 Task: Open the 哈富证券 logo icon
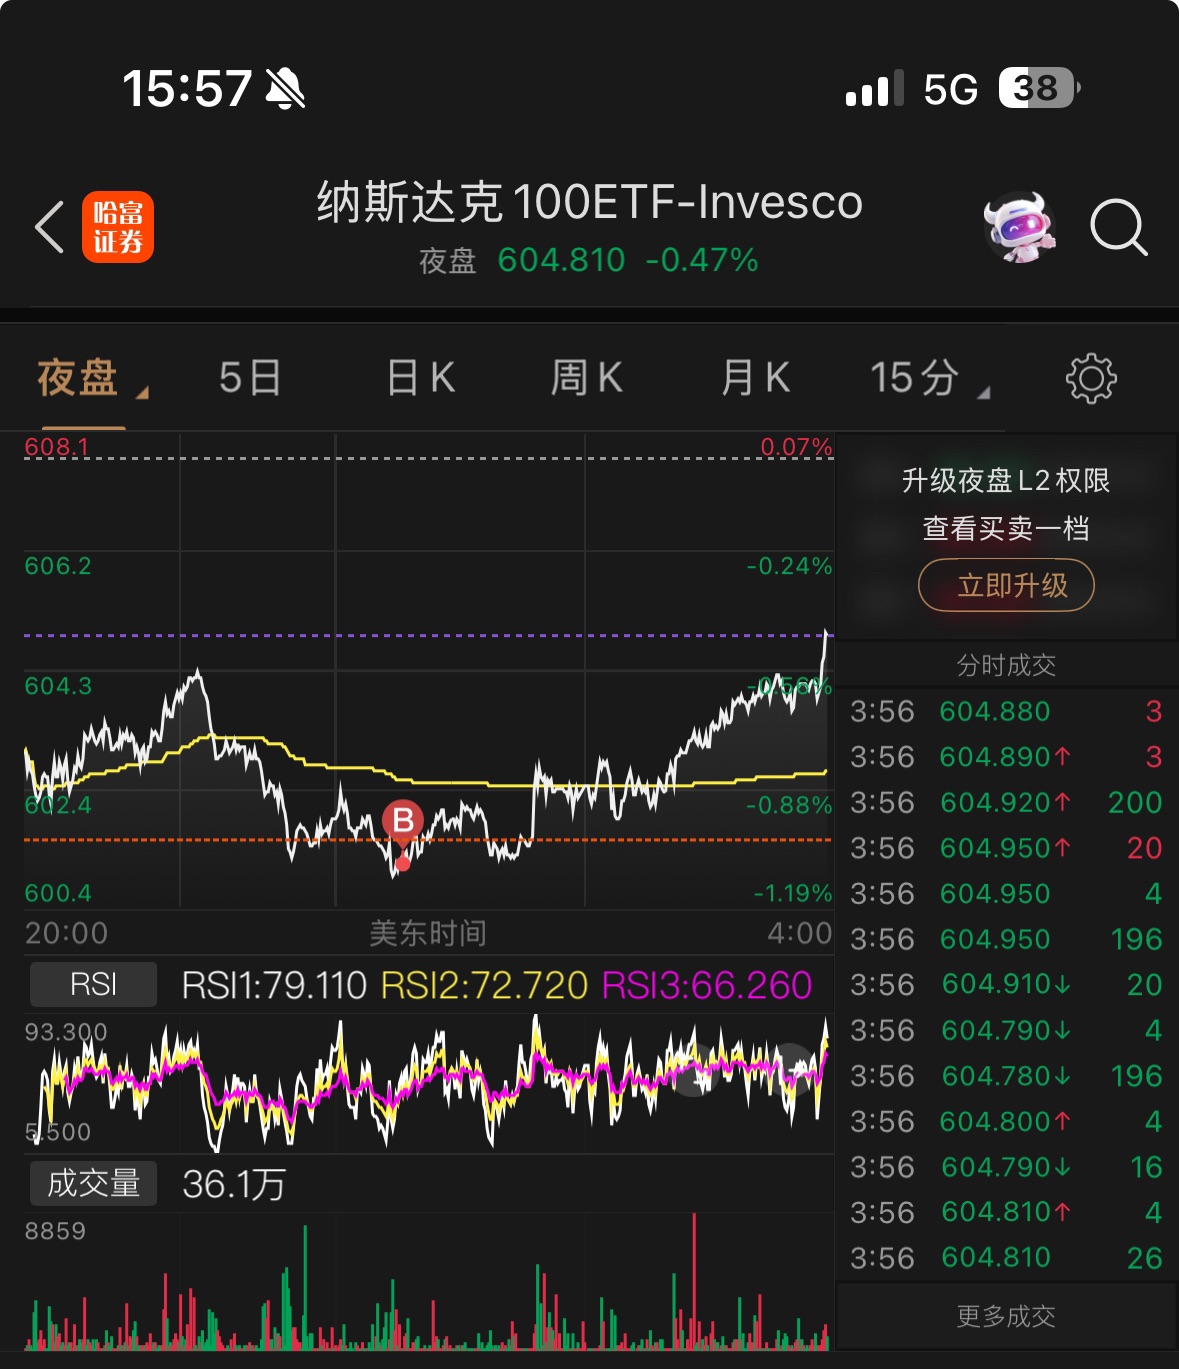pyautogui.click(x=118, y=227)
